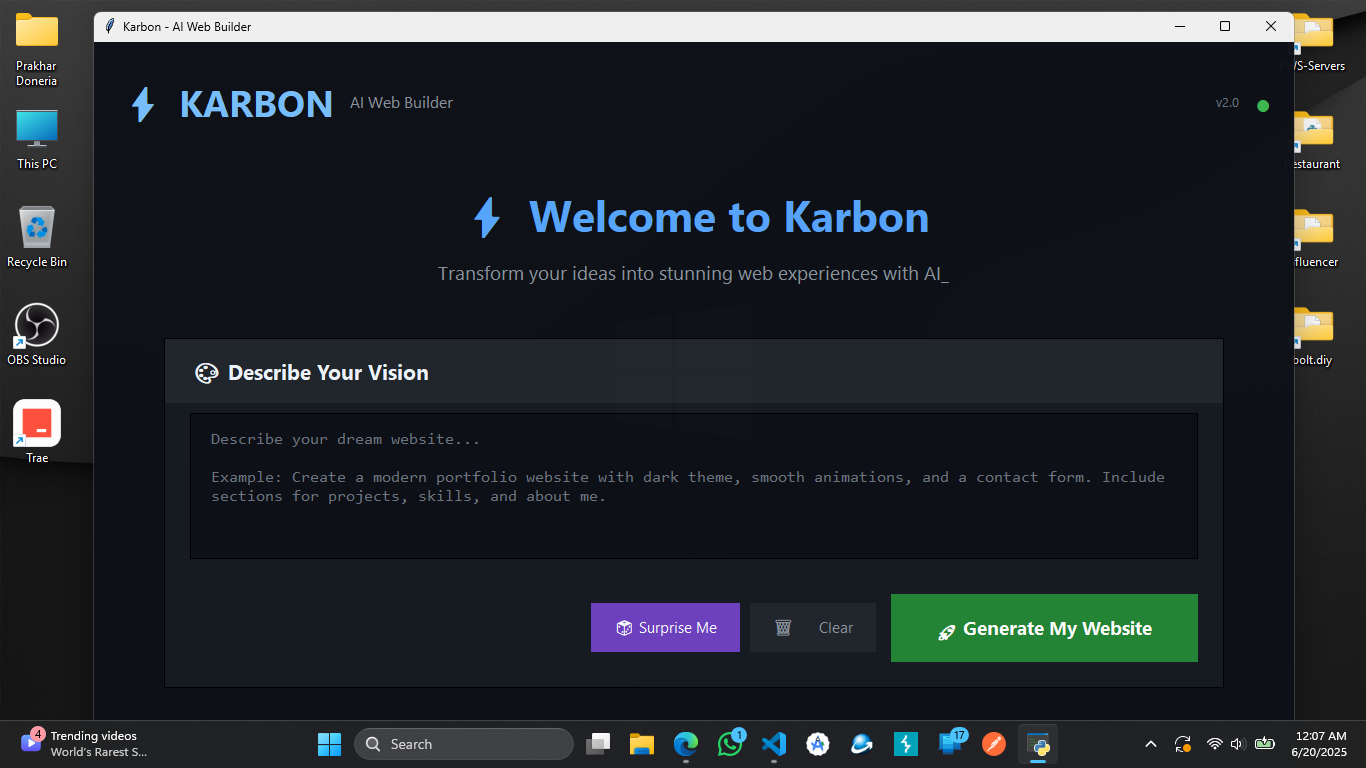The height and width of the screenshot is (768, 1366).
Task: Click the KARBON brand title text
Action: 256,104
